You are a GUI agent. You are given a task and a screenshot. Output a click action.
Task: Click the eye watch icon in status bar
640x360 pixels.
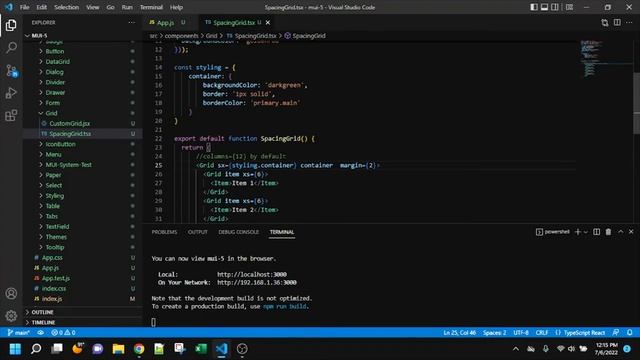point(40,333)
